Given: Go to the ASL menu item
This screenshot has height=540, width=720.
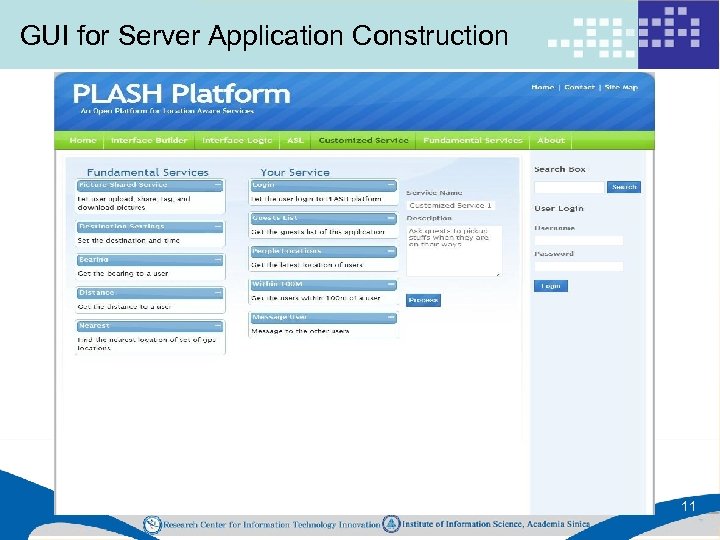Looking at the screenshot, I should point(295,141).
